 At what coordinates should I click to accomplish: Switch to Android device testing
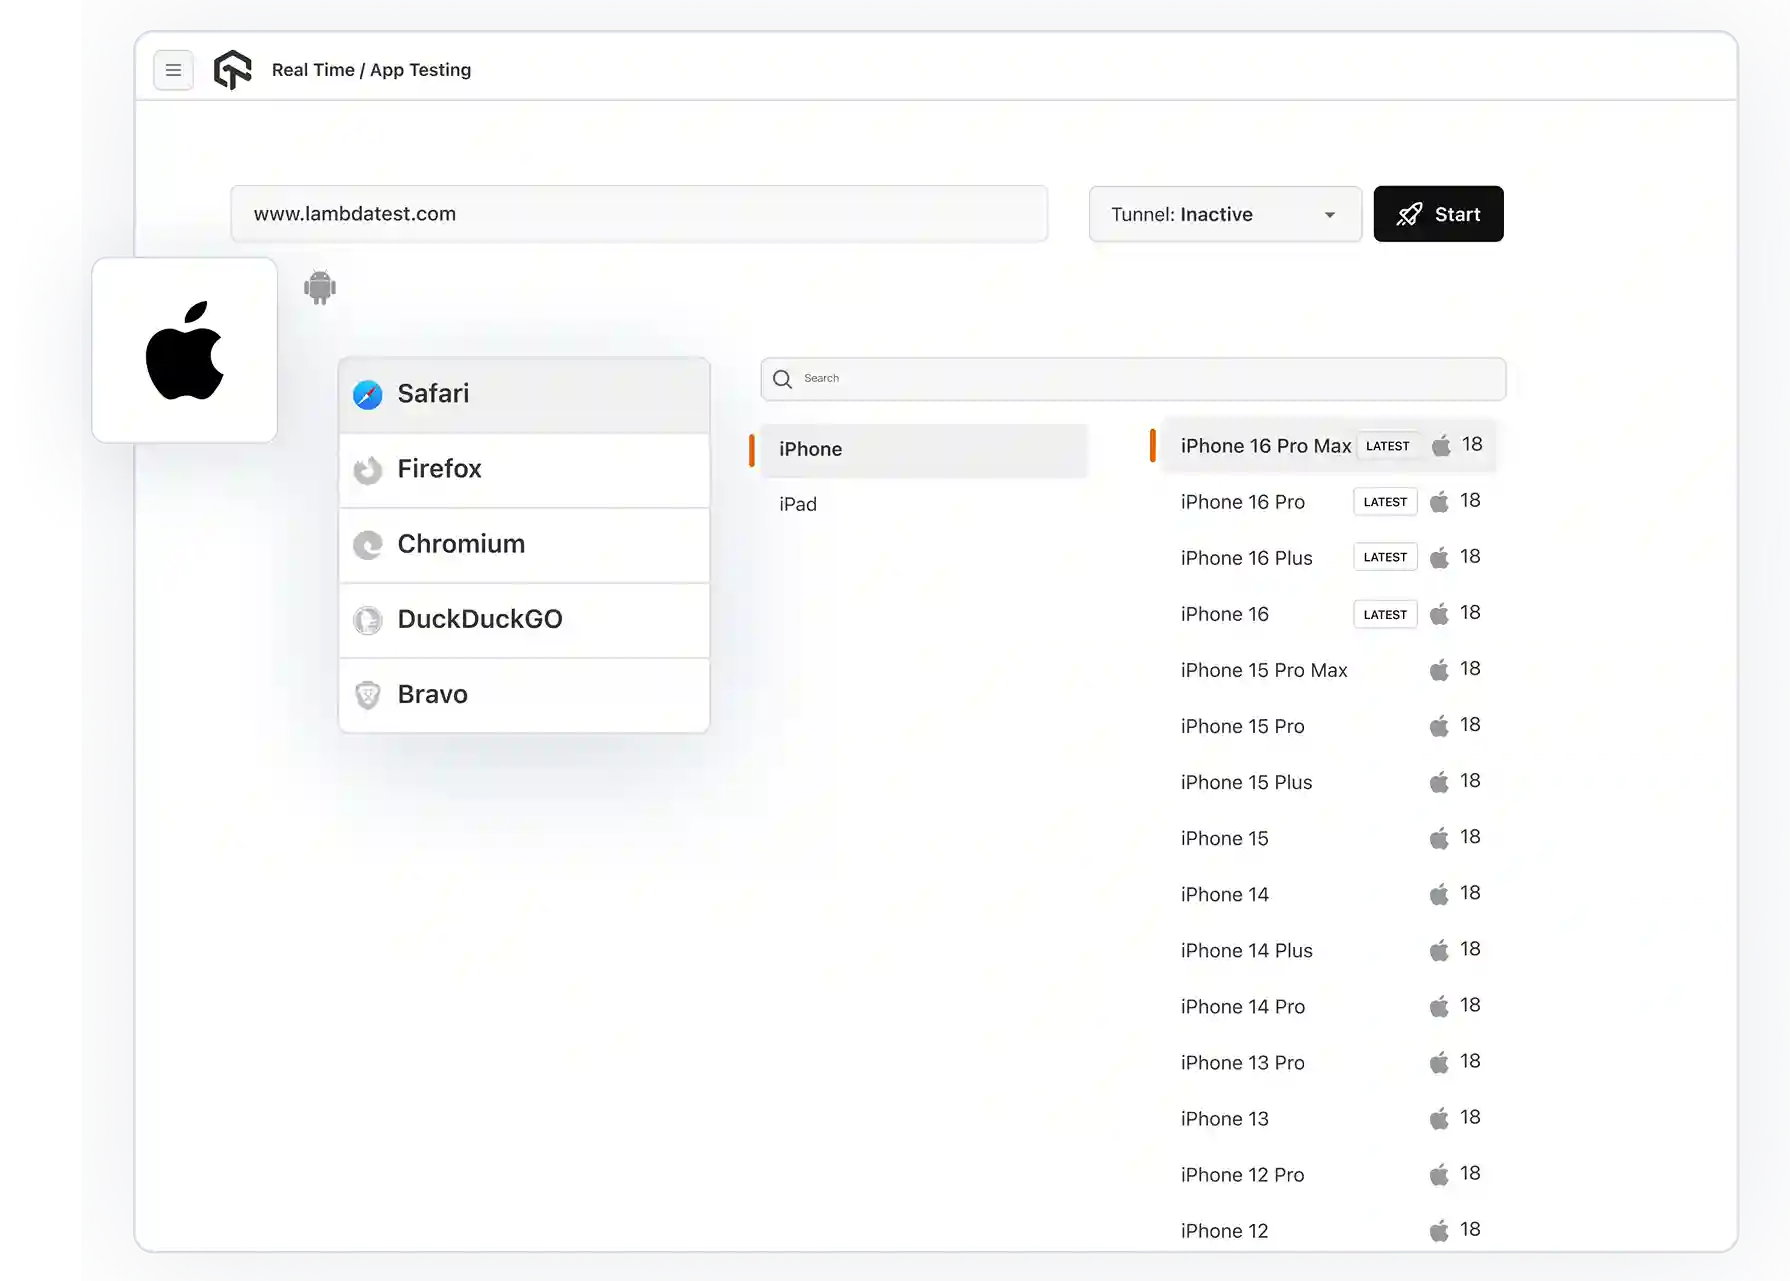319,287
